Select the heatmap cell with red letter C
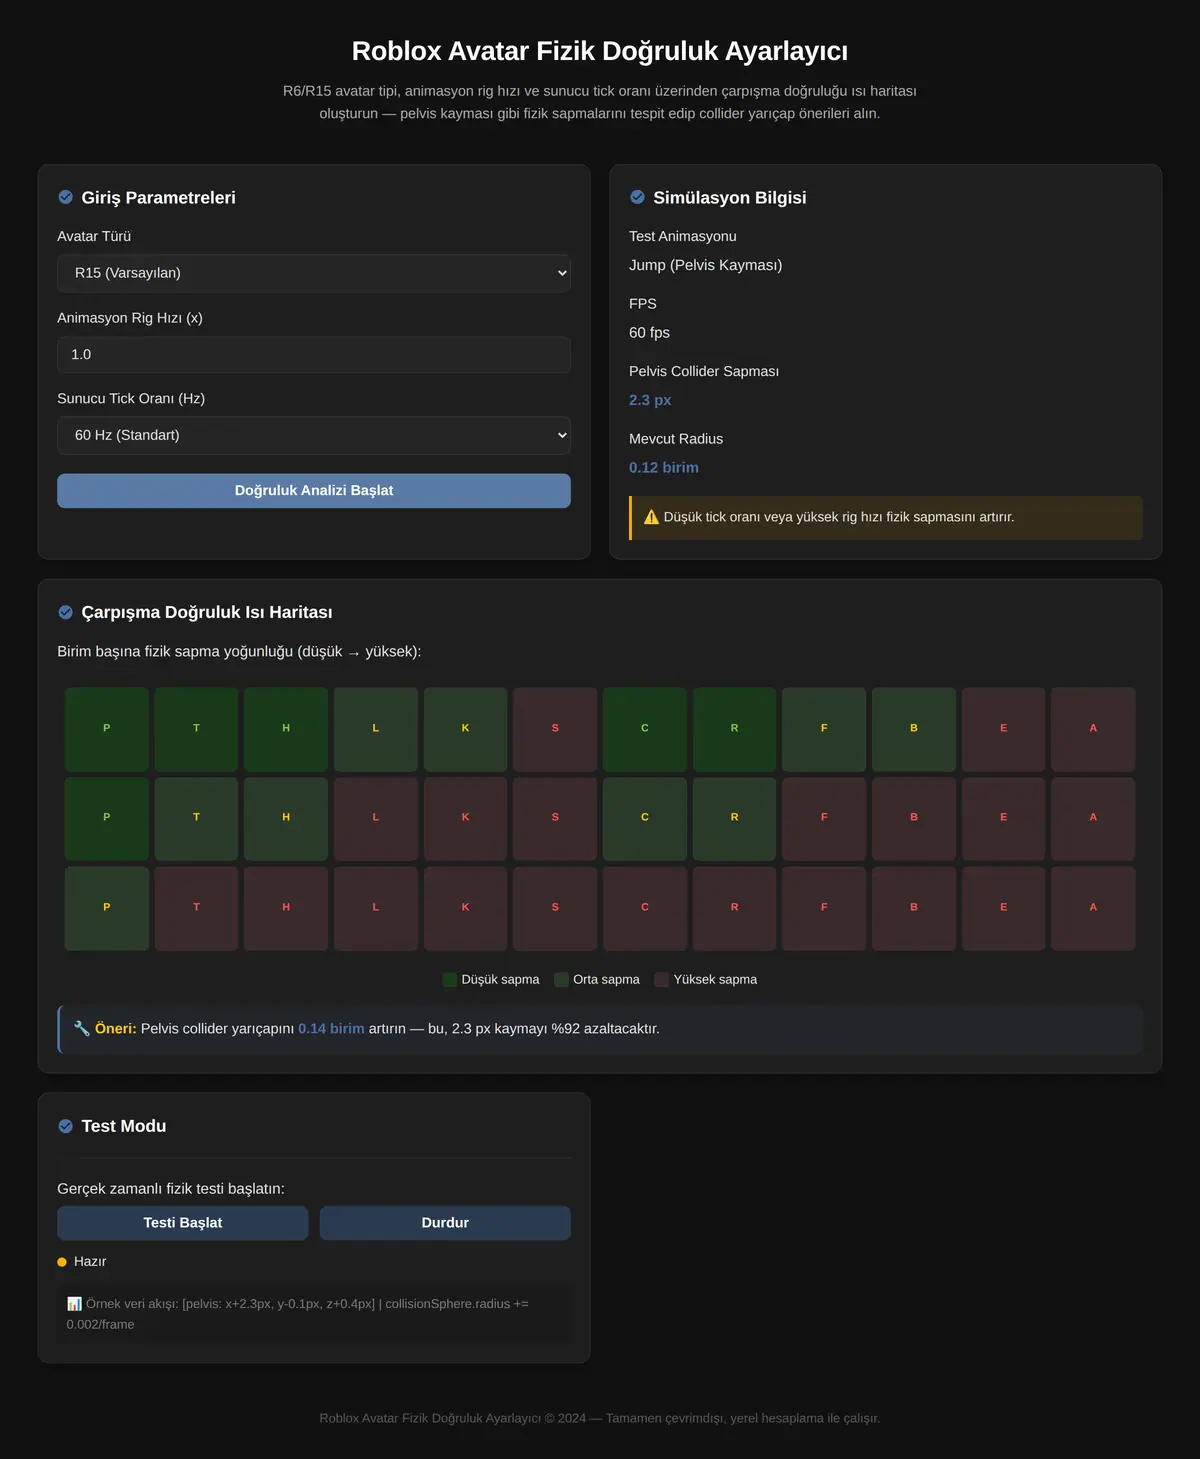The height and width of the screenshot is (1459, 1200). pyautogui.click(x=645, y=908)
